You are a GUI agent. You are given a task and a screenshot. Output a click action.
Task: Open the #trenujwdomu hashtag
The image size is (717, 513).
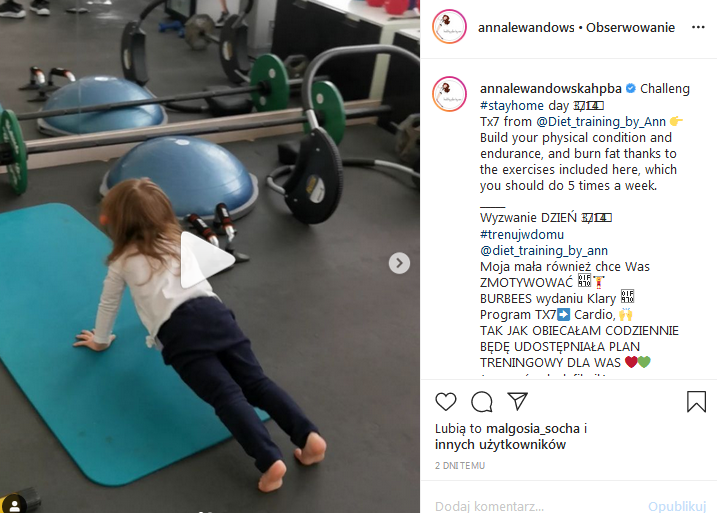pyautogui.click(x=522, y=235)
